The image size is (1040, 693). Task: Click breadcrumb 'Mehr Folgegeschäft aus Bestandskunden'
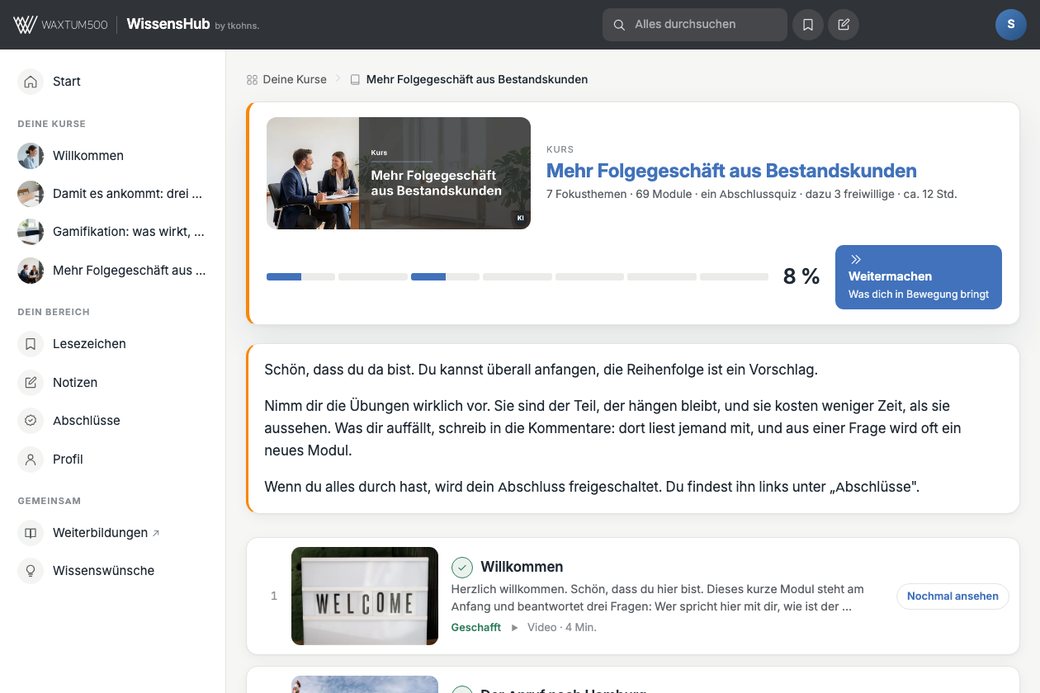point(477,80)
